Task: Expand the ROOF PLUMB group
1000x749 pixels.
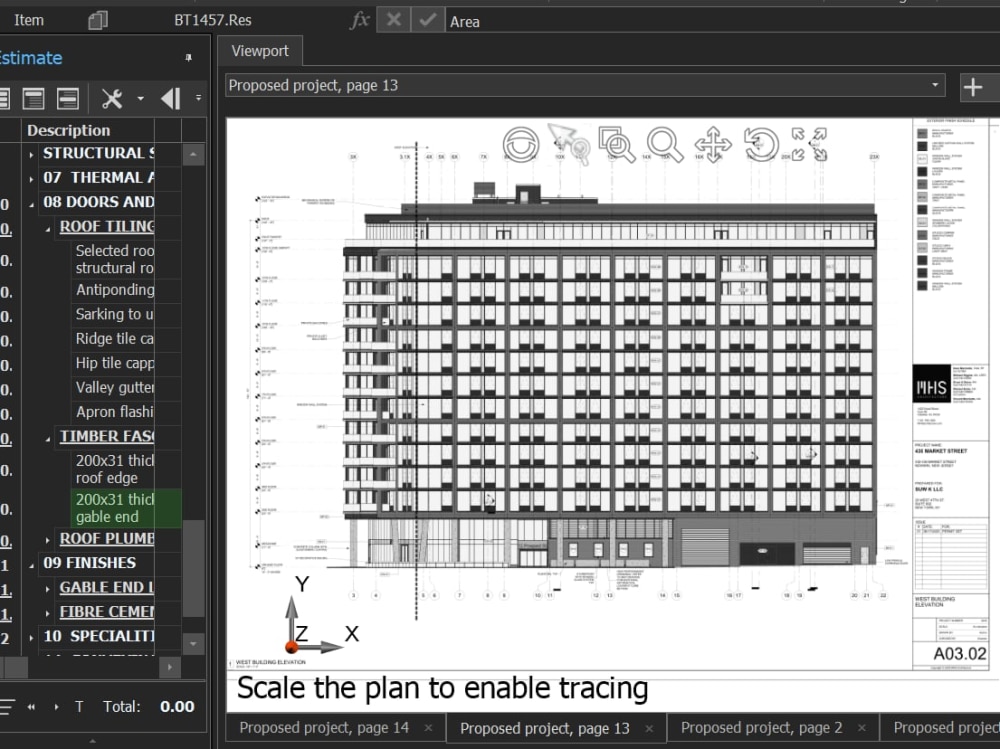Action: click(48, 540)
